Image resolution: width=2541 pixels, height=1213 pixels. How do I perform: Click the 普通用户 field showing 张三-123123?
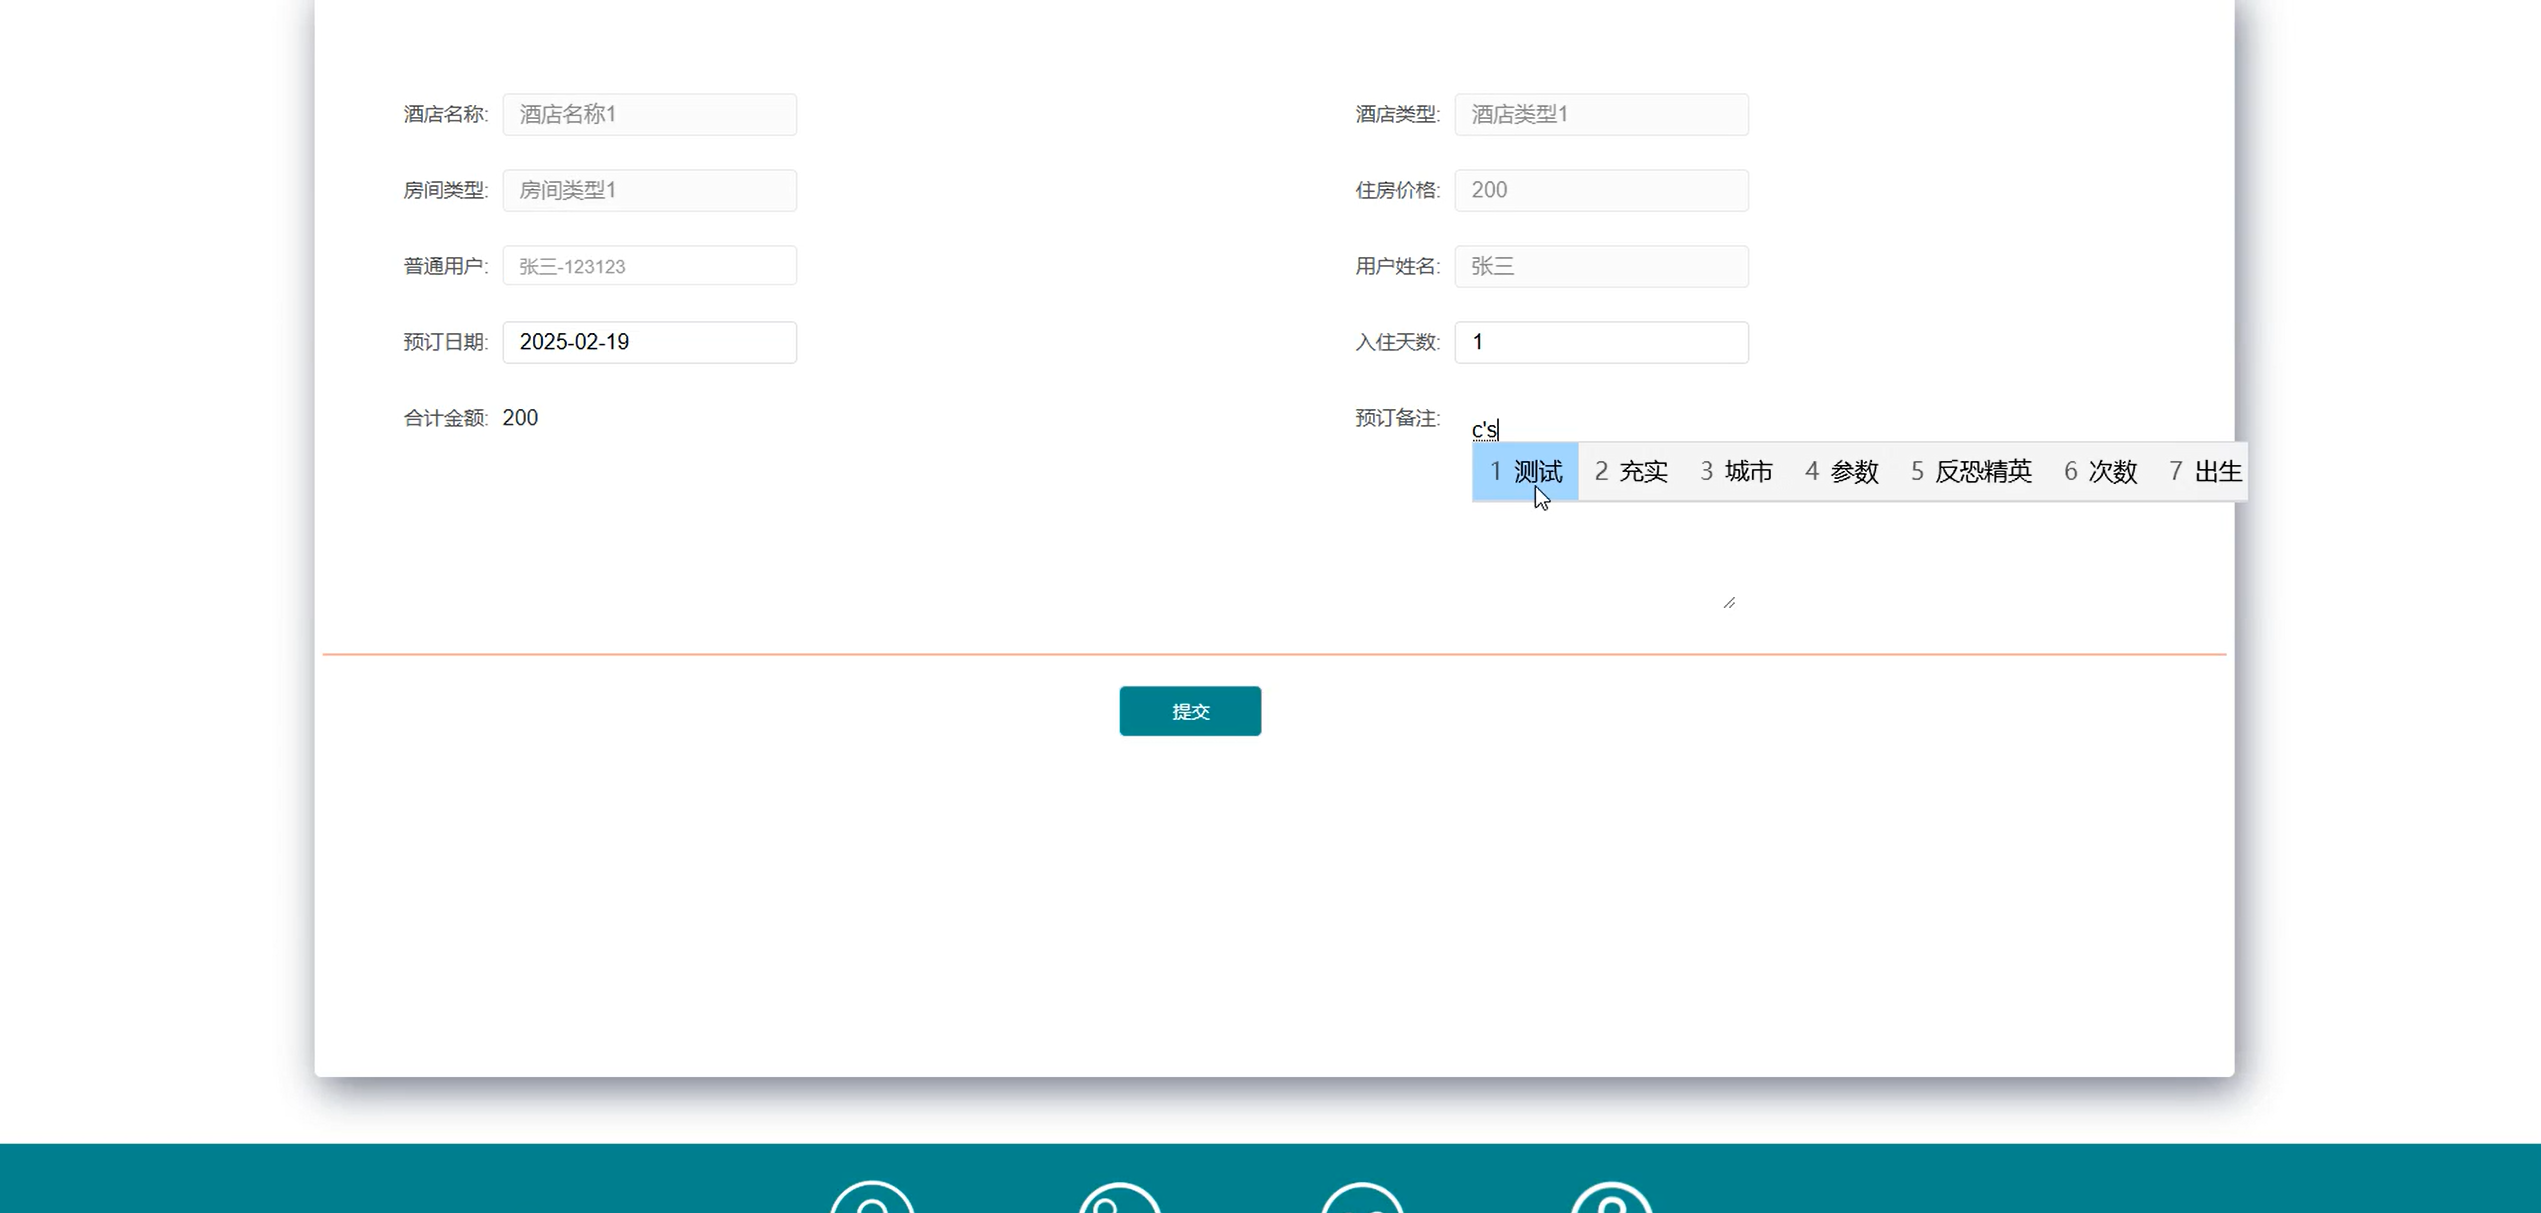click(x=649, y=266)
